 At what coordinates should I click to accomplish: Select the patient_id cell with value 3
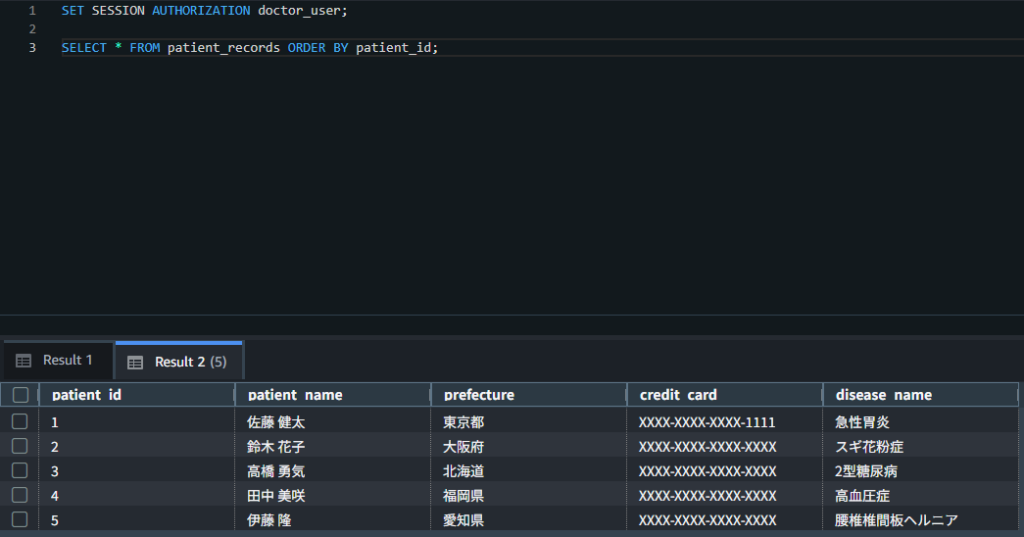tap(136, 471)
